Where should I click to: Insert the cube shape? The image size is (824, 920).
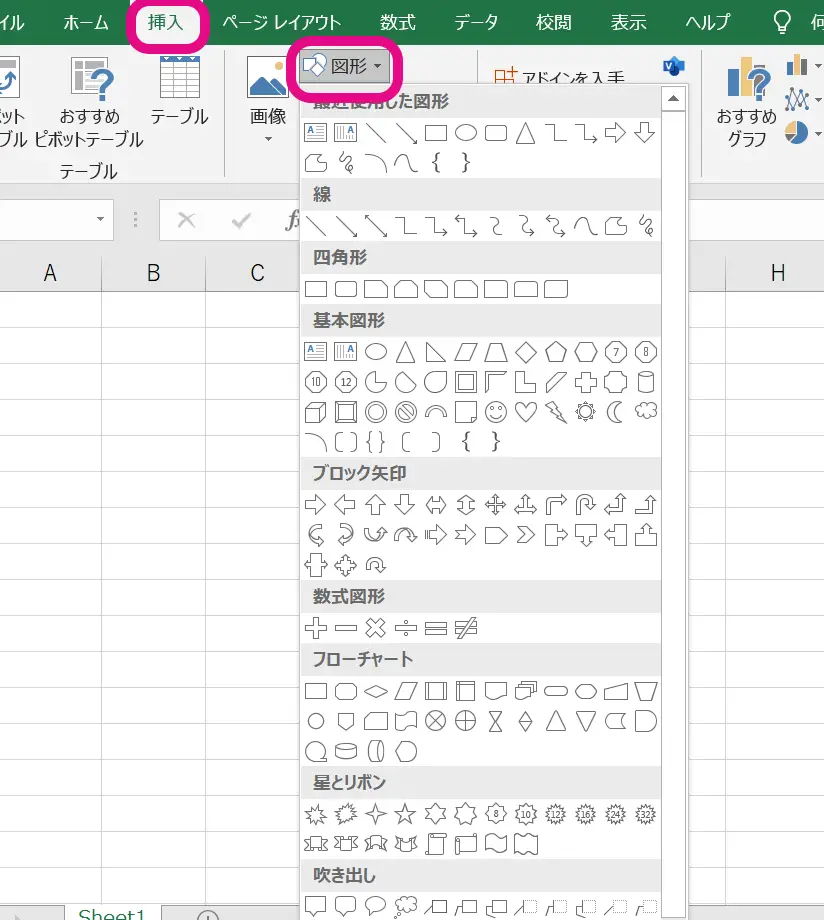click(316, 411)
